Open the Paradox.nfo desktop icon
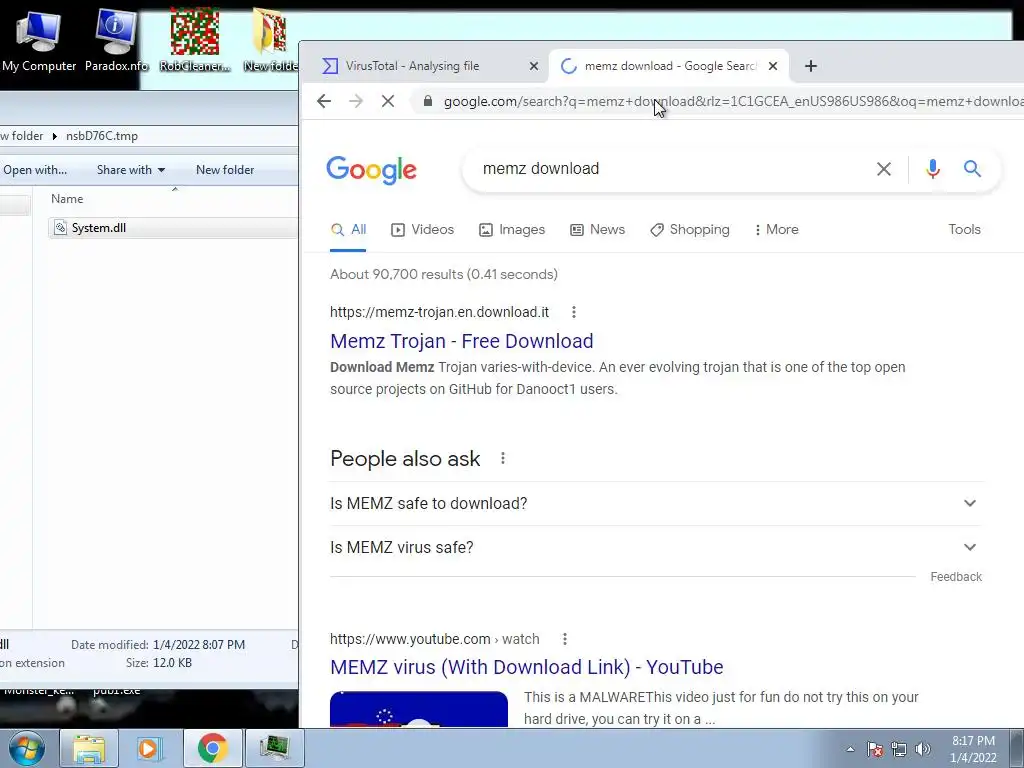Image resolution: width=1024 pixels, height=768 pixels. click(x=116, y=39)
